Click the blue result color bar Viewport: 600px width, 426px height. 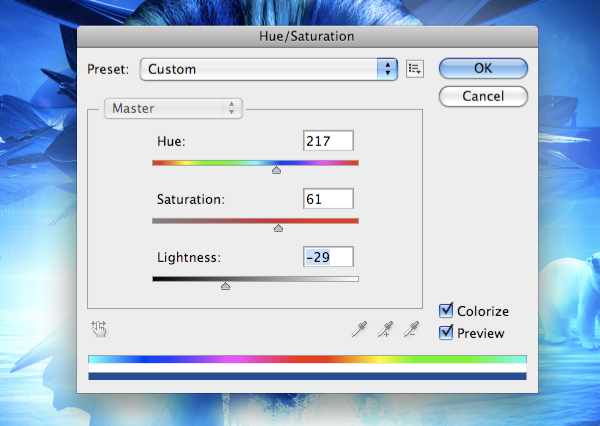307,376
